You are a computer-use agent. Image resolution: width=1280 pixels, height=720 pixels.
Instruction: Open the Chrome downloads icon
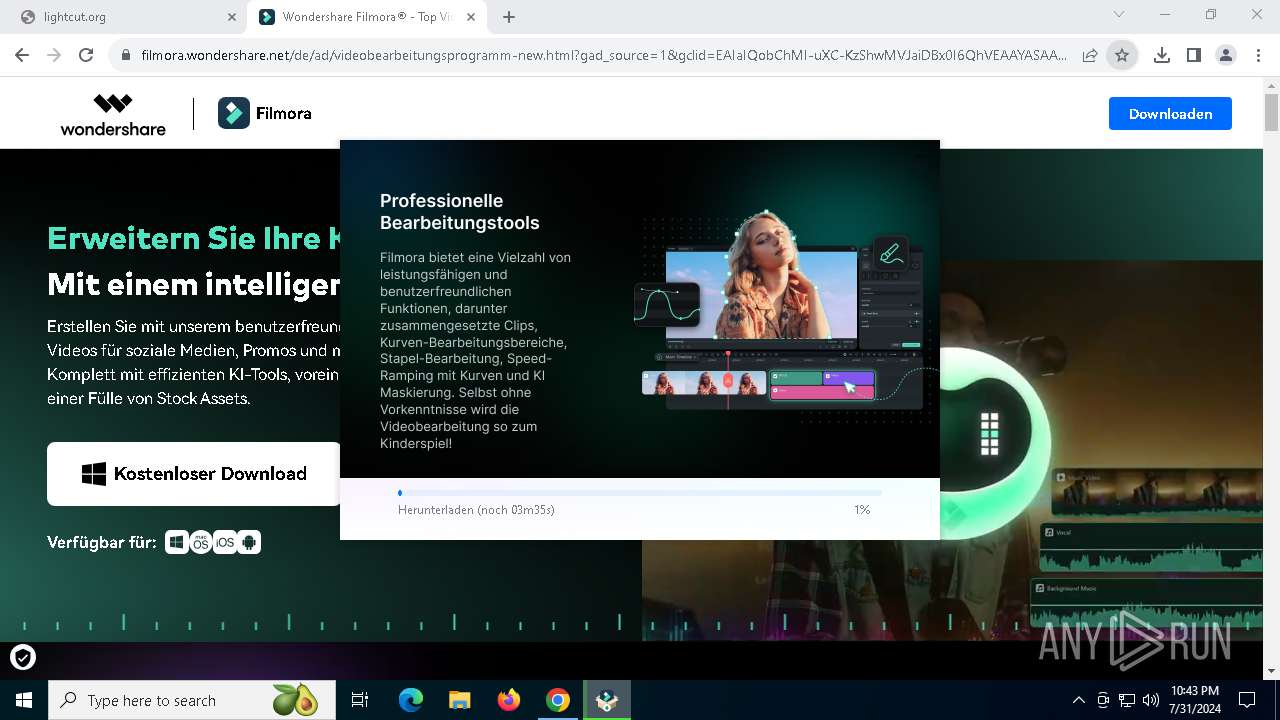tap(1162, 56)
